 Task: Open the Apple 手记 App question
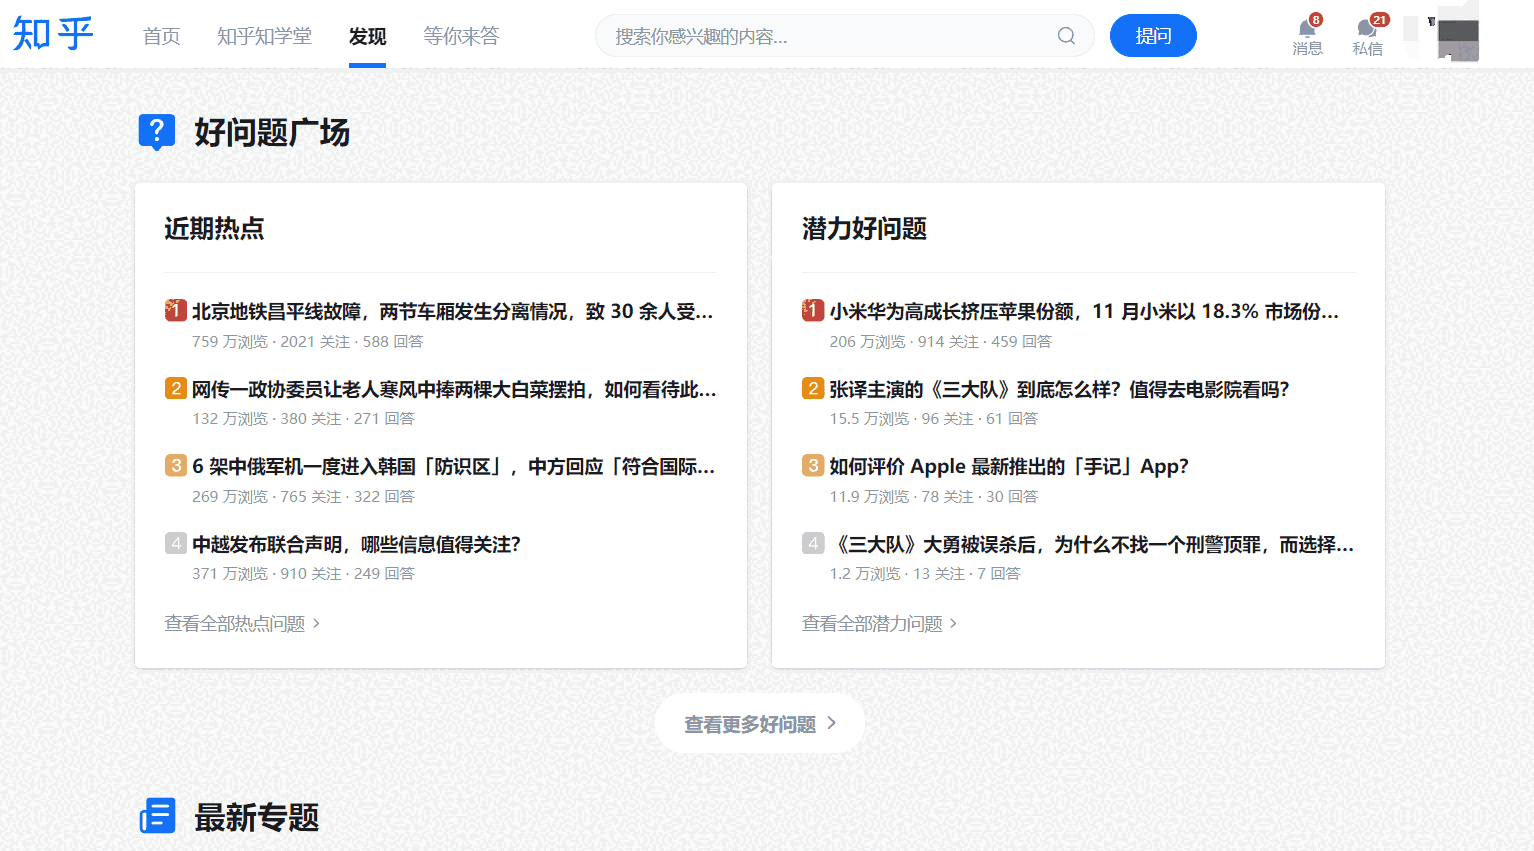(x=1008, y=466)
